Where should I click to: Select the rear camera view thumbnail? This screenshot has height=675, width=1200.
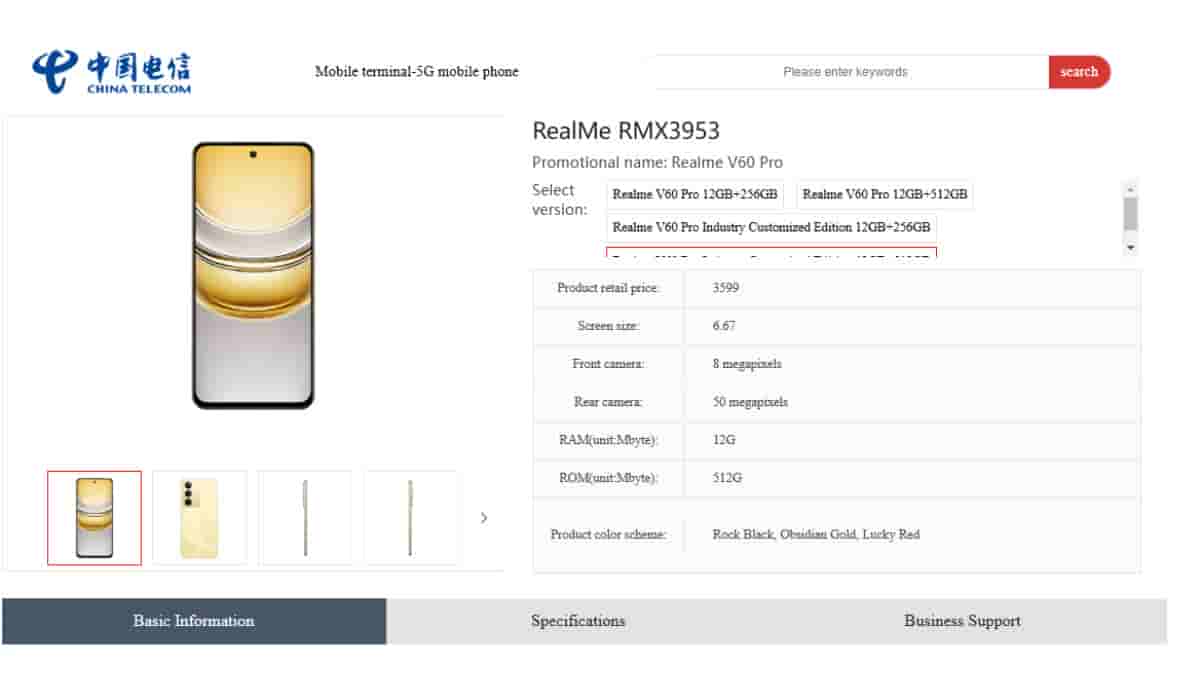click(x=199, y=518)
